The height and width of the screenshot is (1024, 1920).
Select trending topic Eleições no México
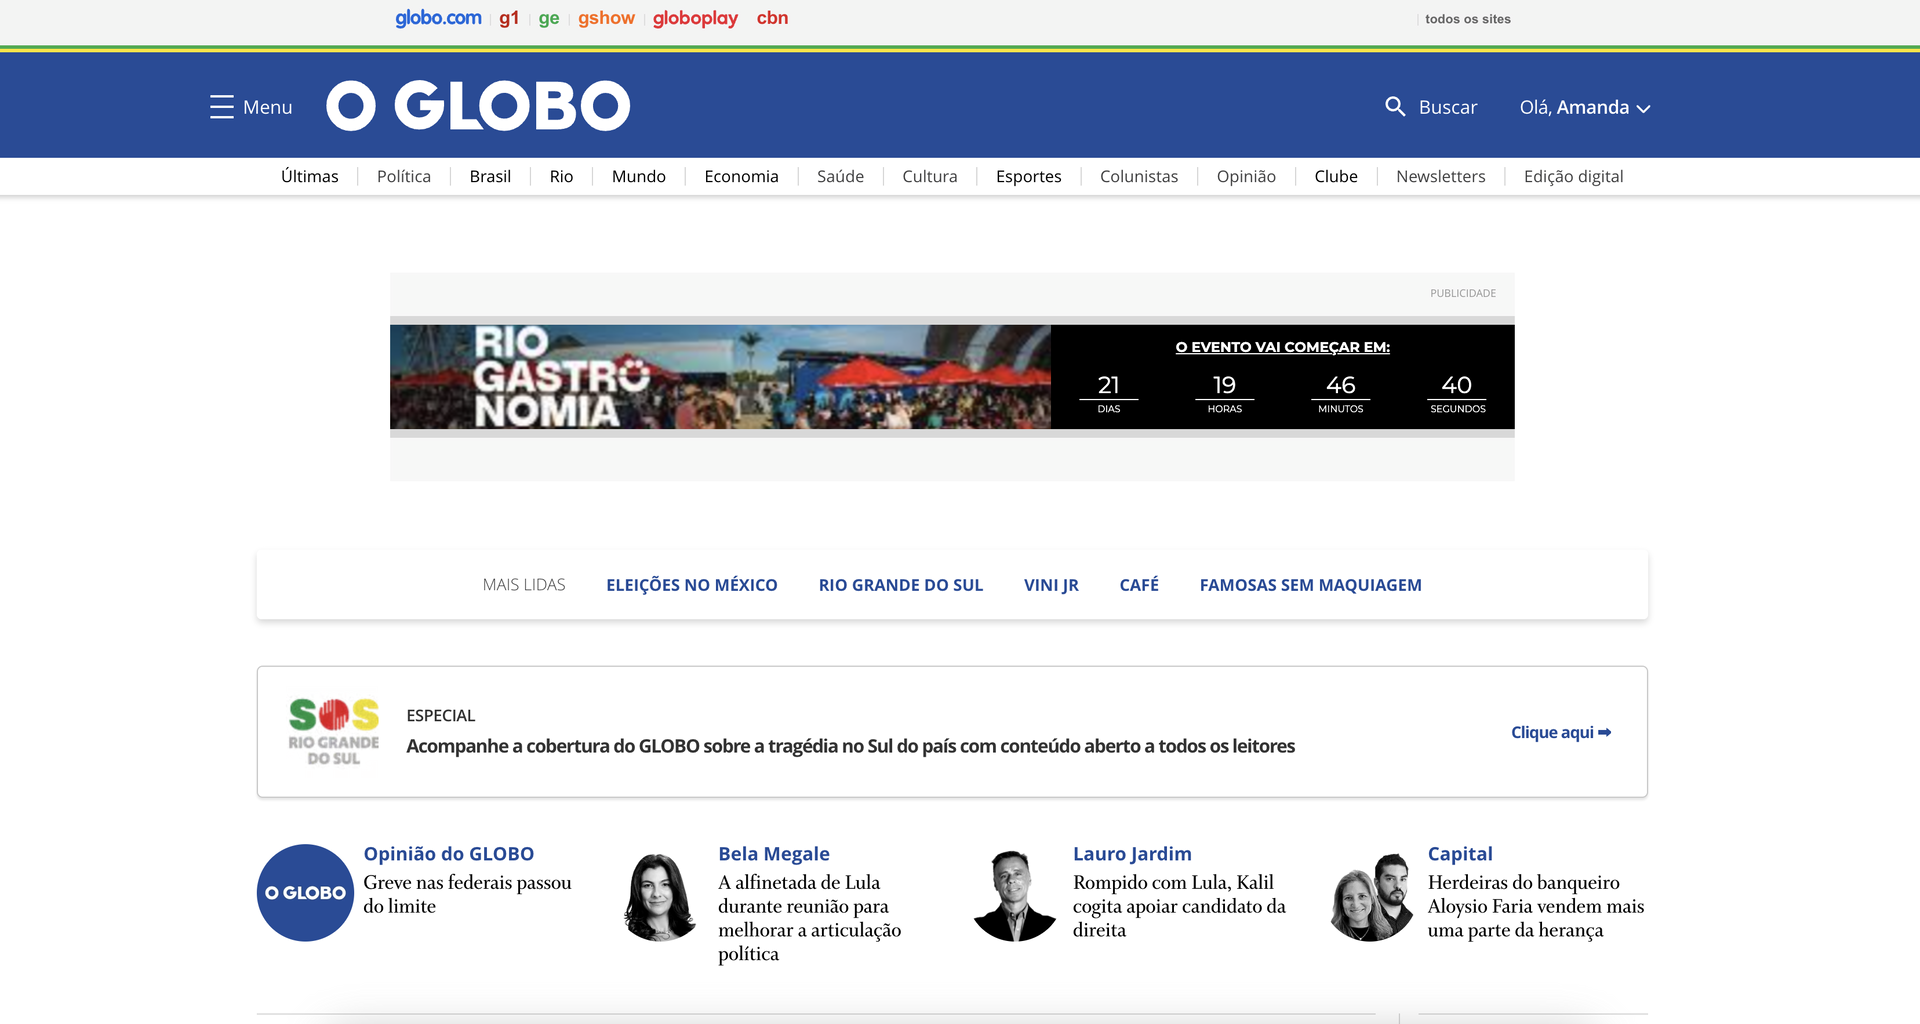pos(692,585)
